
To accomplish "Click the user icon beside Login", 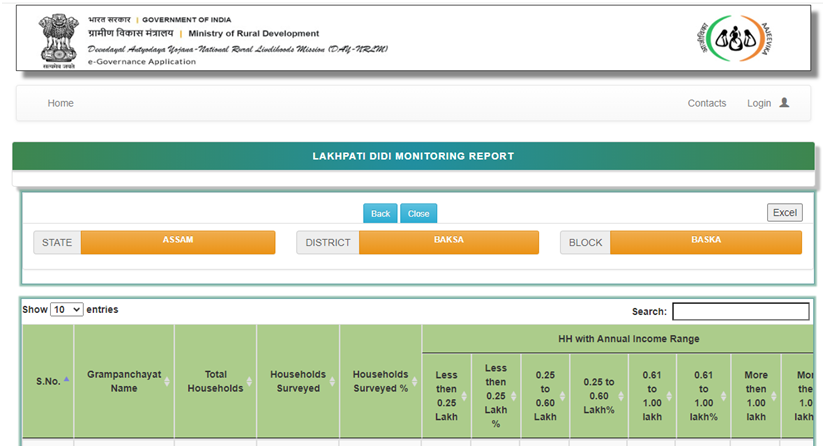I will [784, 103].
